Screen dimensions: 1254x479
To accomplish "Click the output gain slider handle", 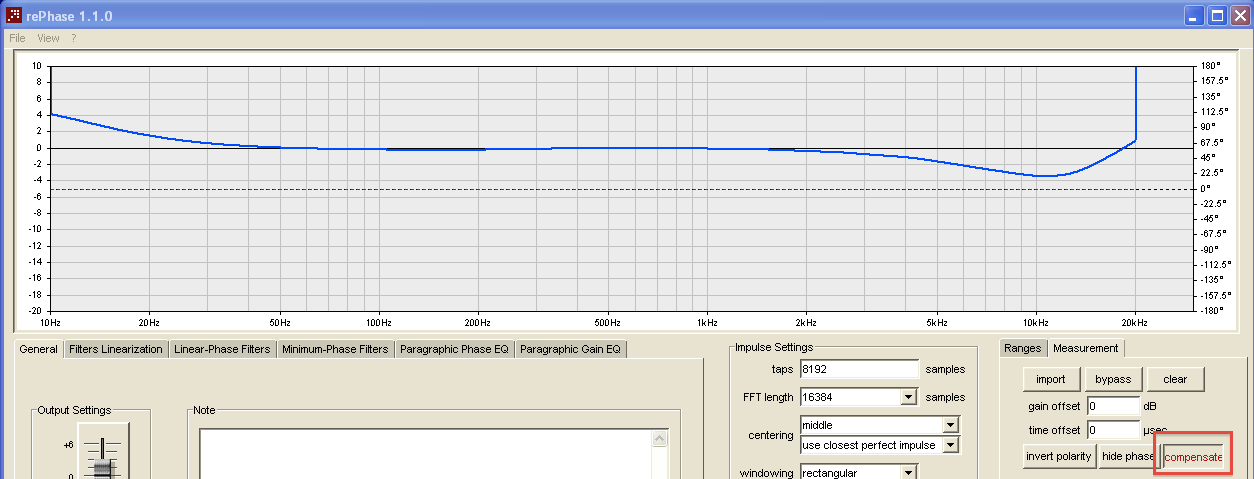I will (x=104, y=468).
